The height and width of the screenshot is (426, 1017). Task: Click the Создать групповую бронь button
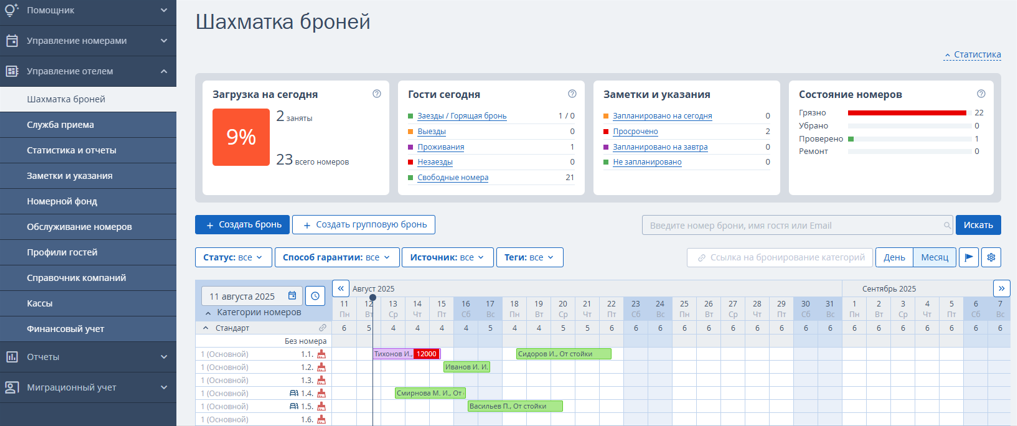(x=363, y=225)
